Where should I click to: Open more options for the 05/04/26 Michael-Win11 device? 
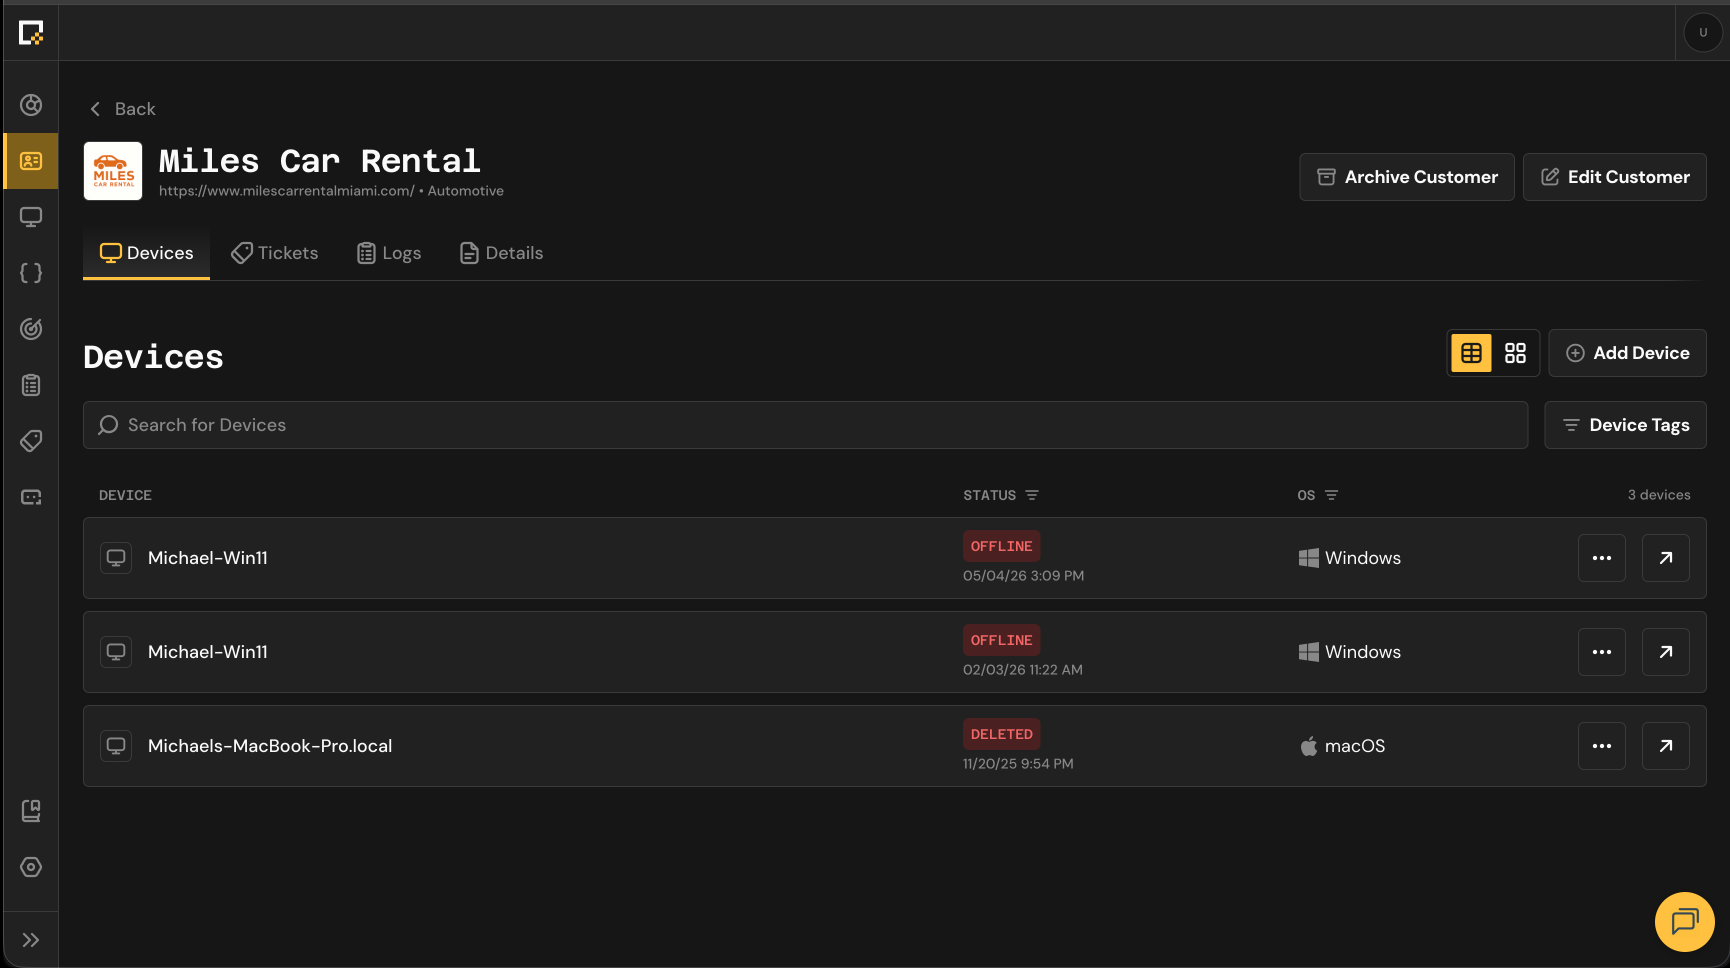point(1602,558)
